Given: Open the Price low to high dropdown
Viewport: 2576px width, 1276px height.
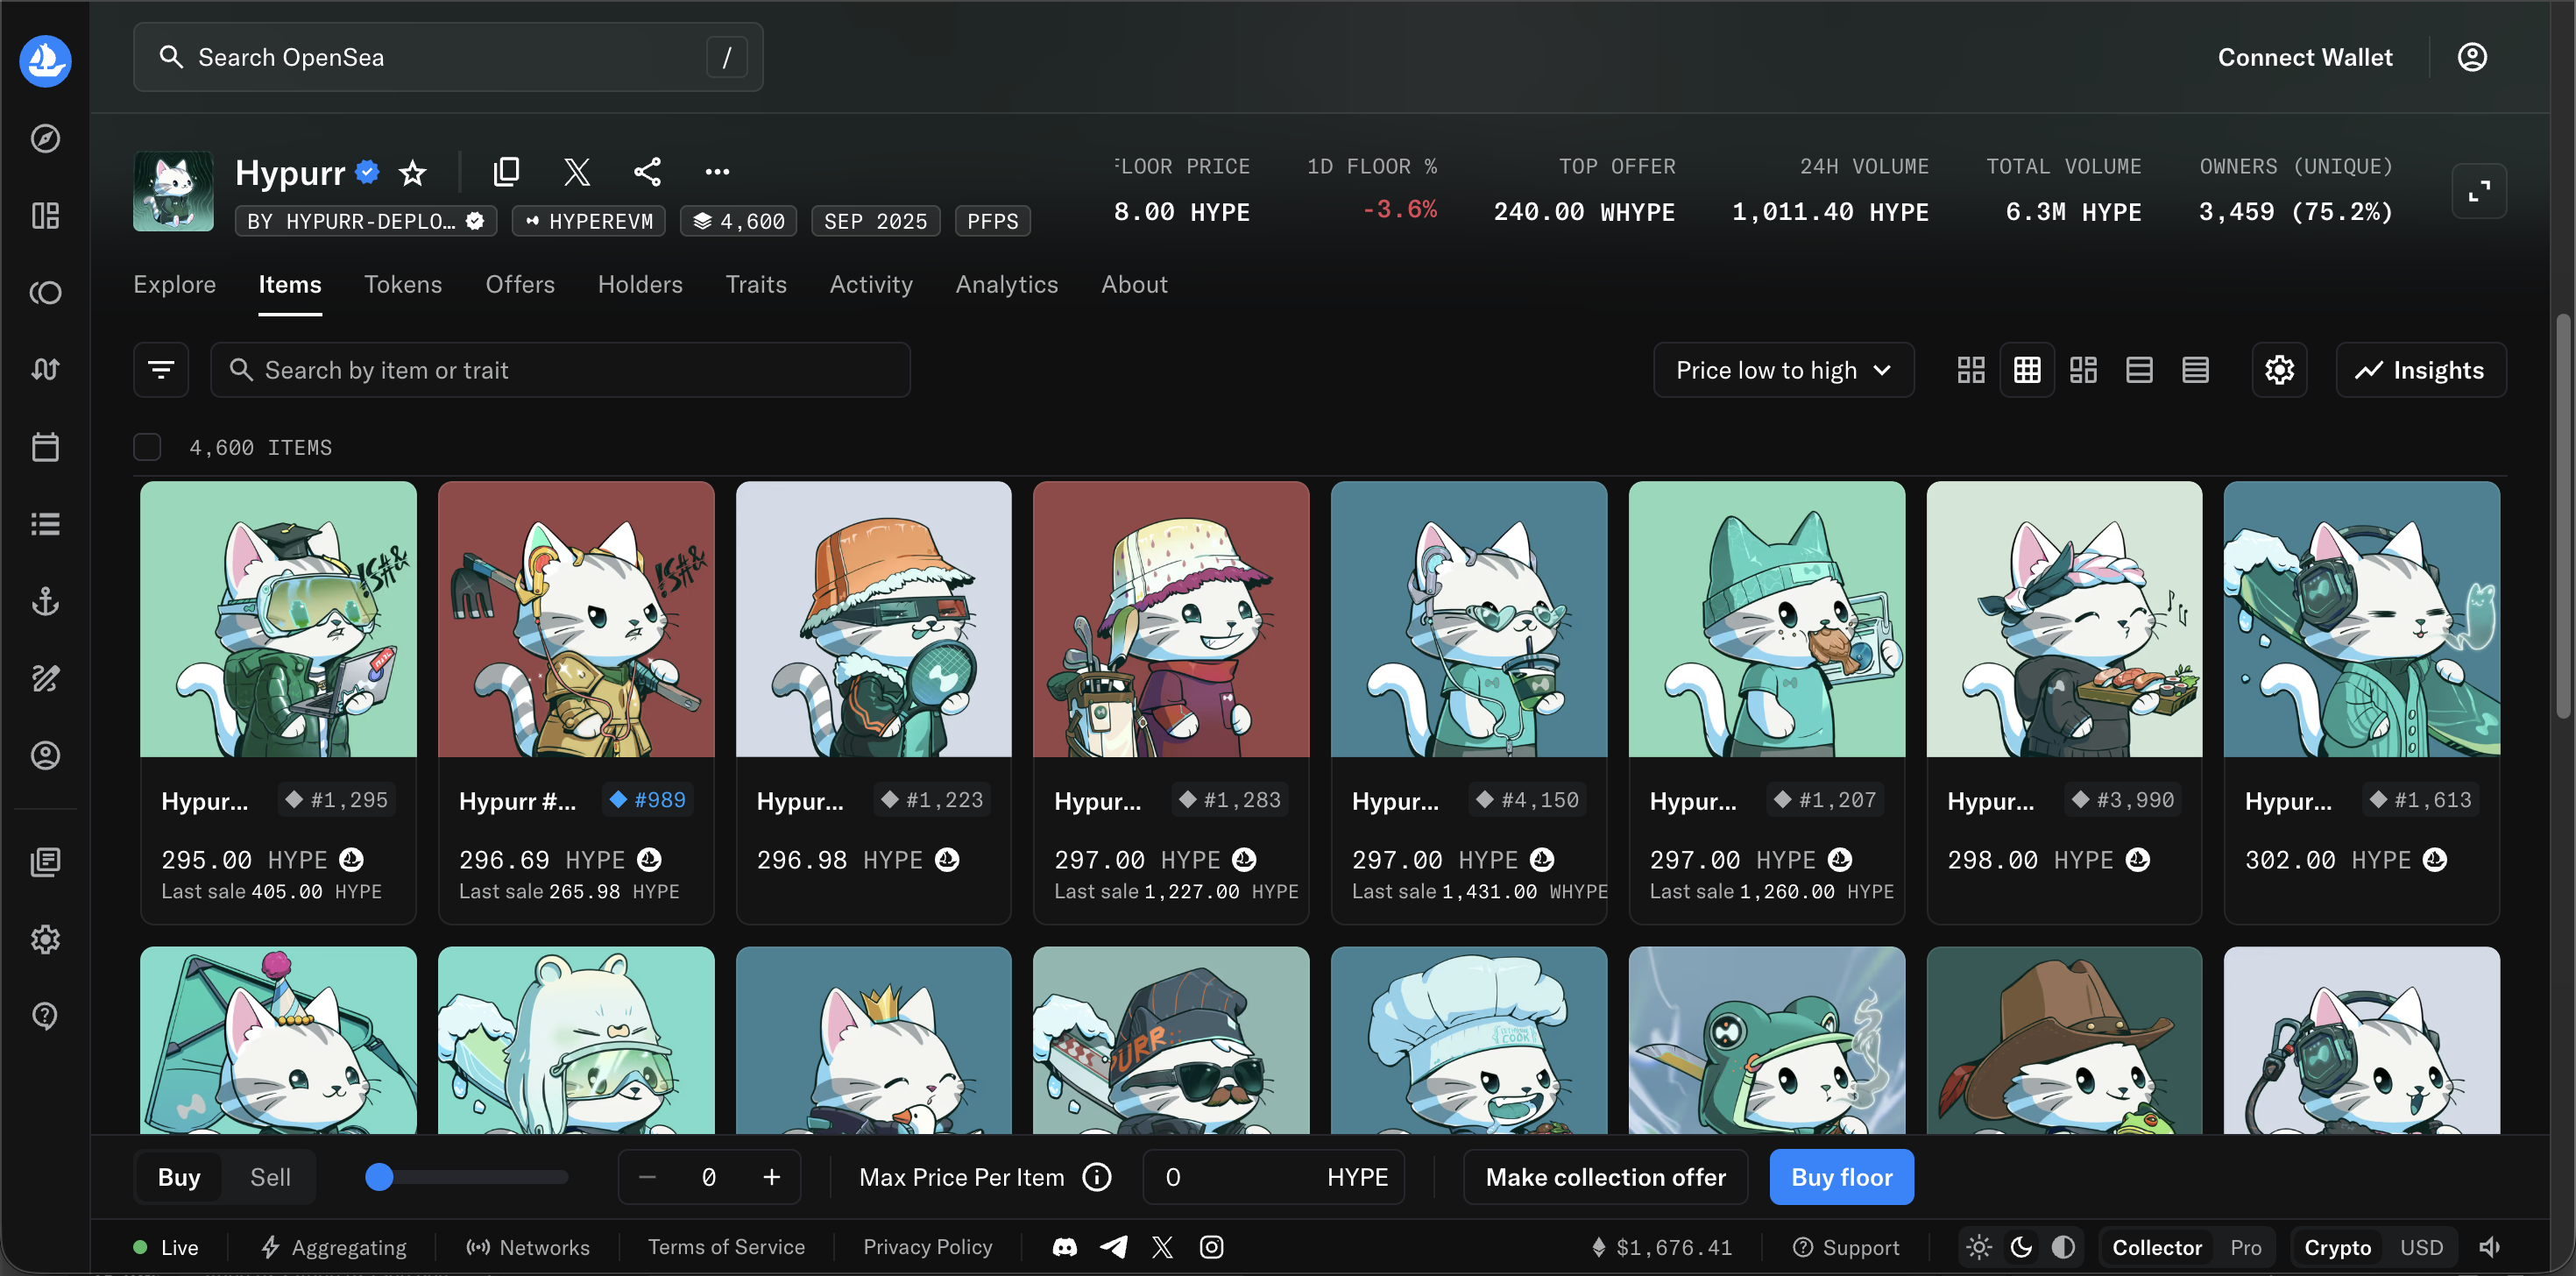Looking at the screenshot, I should pos(1783,370).
